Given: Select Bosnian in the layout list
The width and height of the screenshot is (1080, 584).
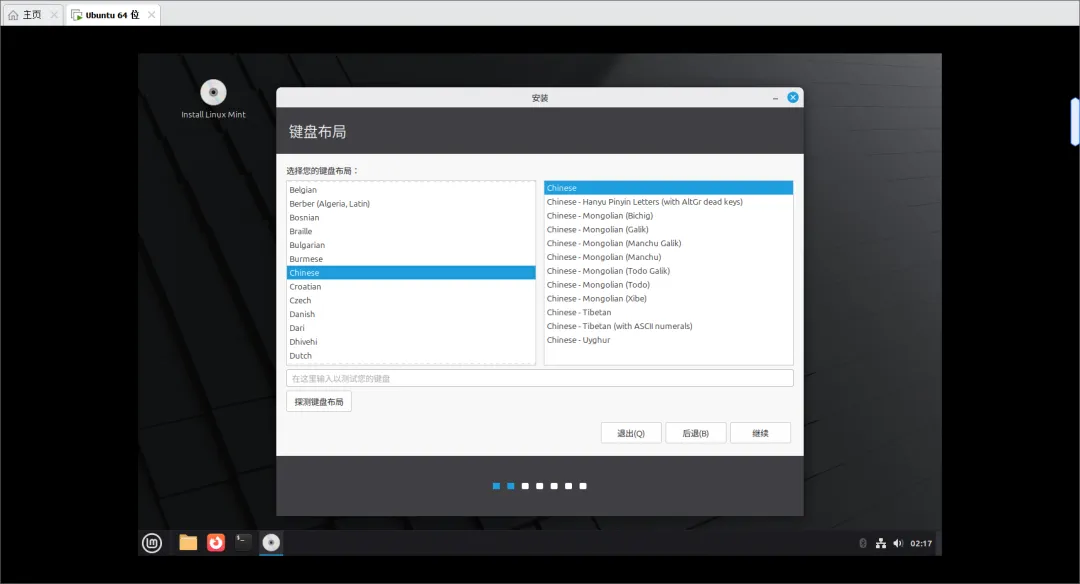Looking at the screenshot, I should pyautogui.click(x=411, y=218).
